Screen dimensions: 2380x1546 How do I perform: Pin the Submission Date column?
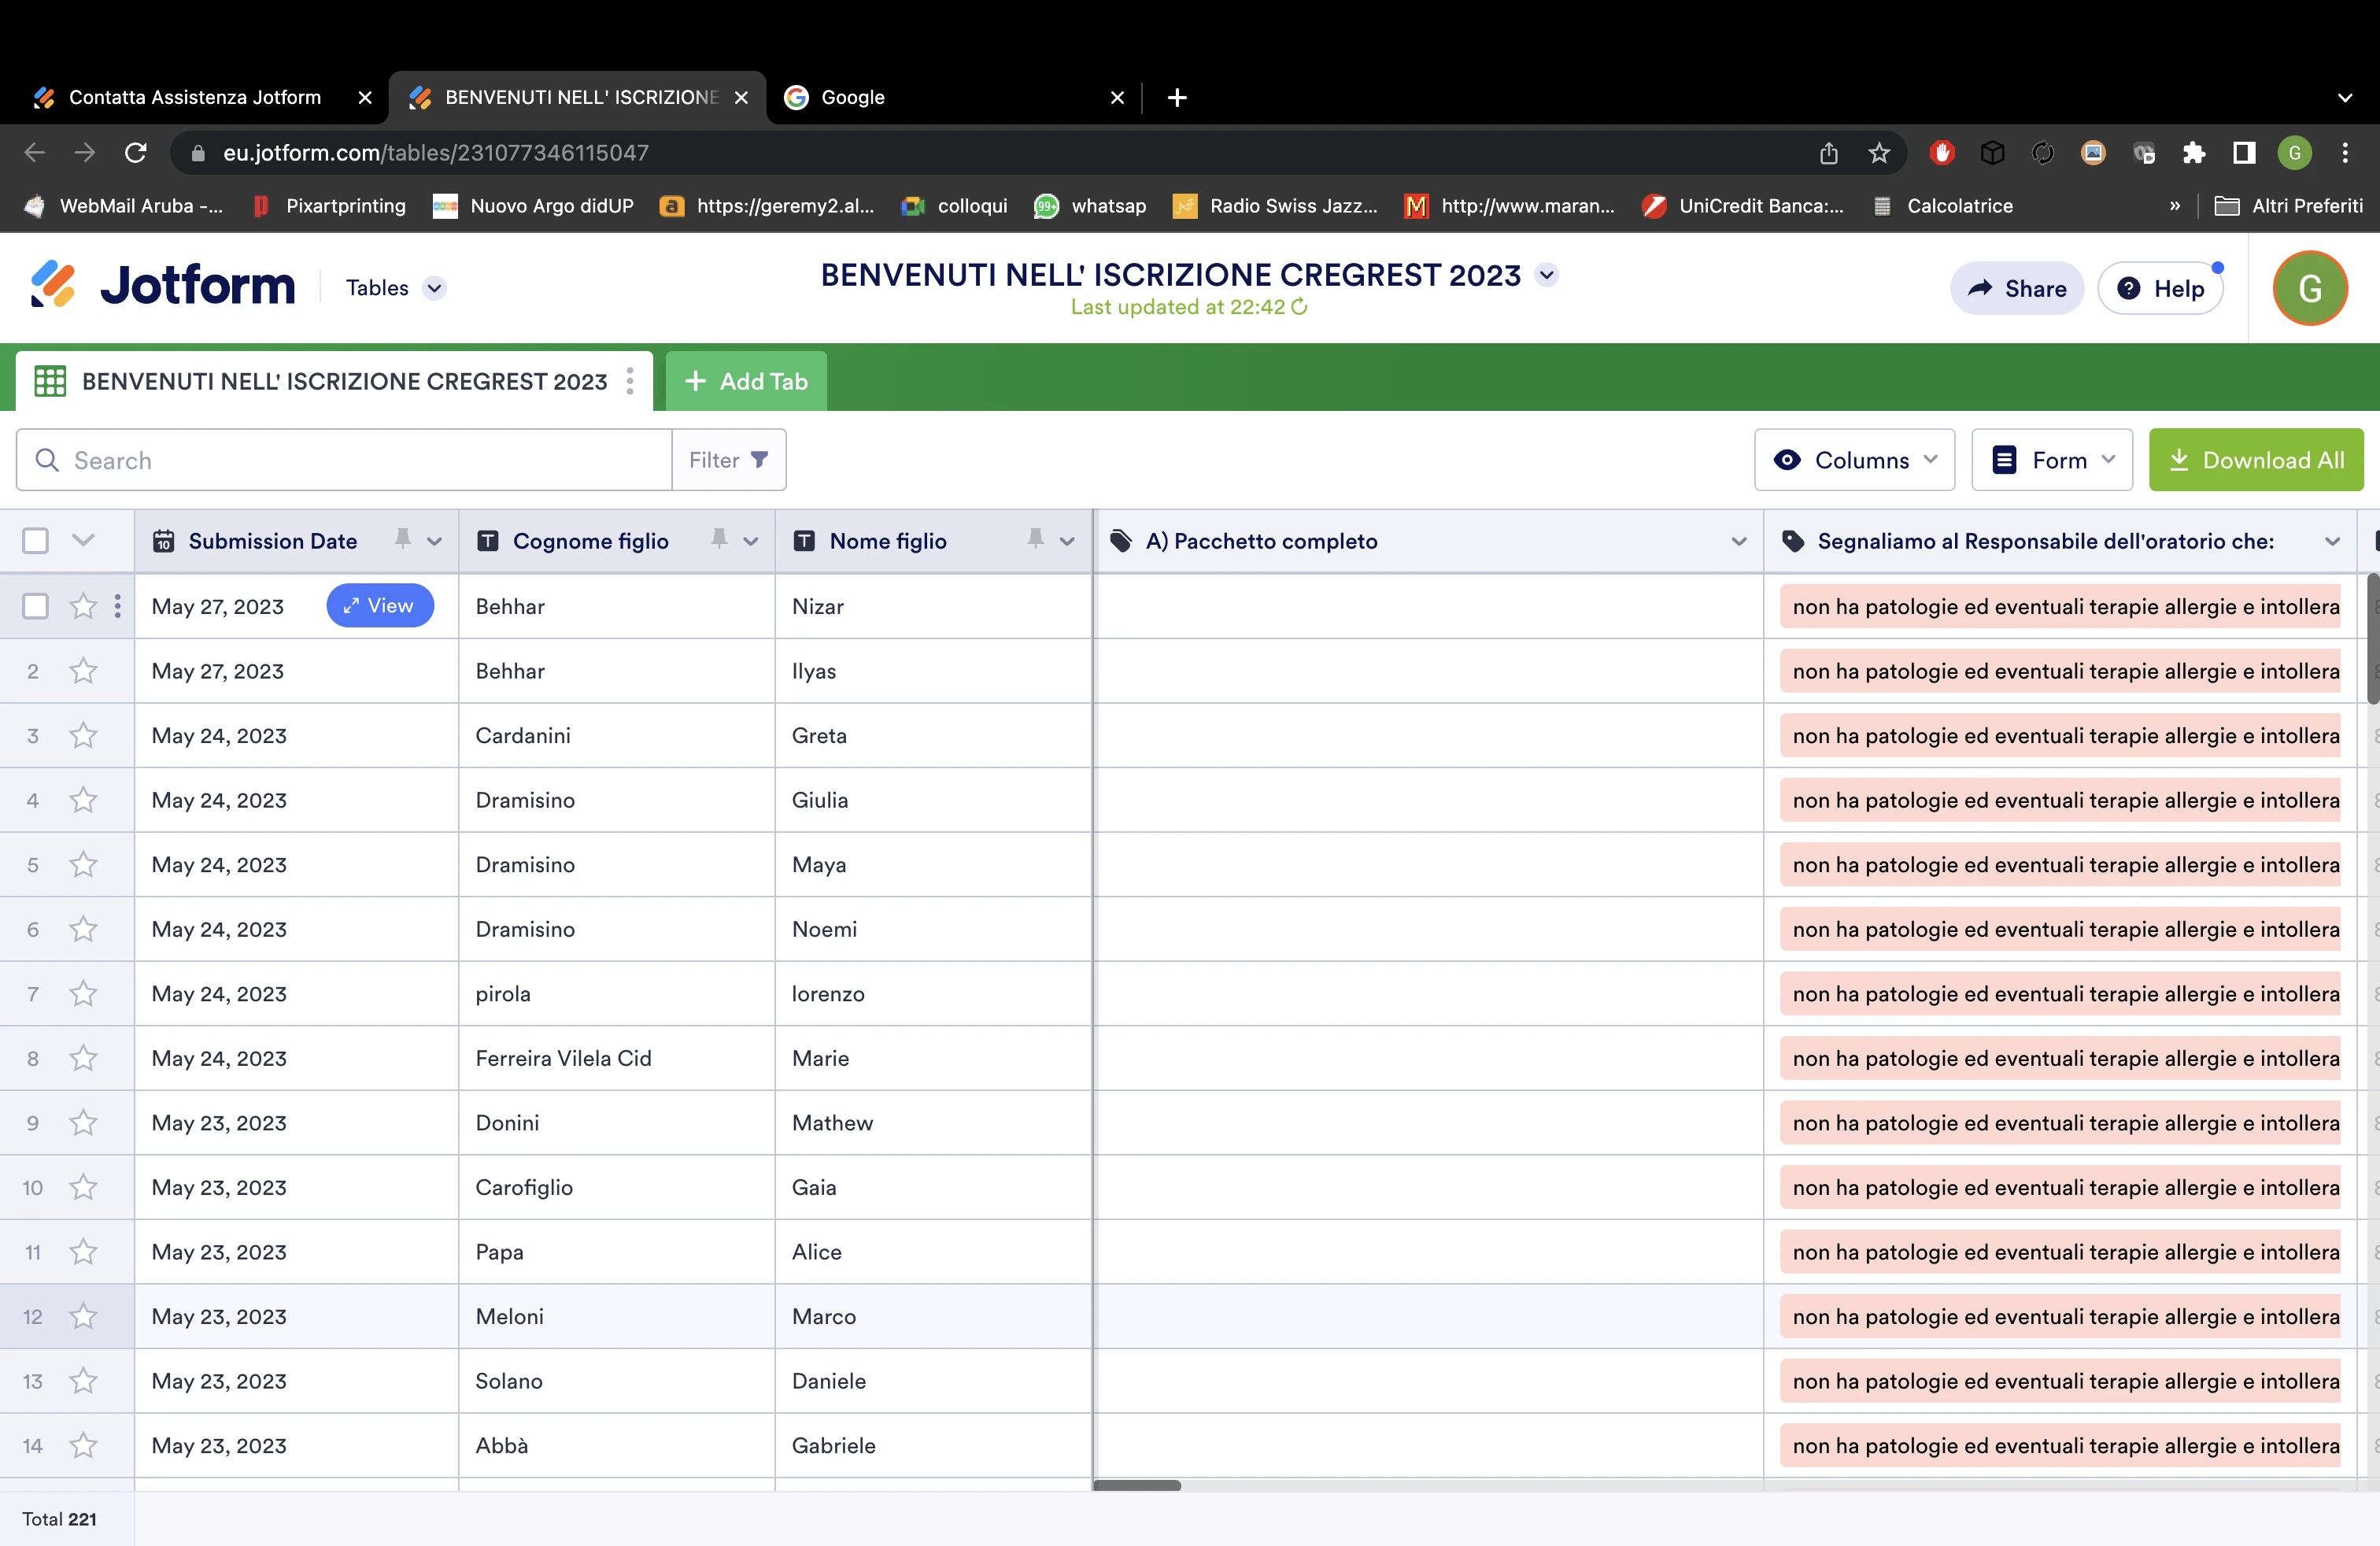[403, 540]
